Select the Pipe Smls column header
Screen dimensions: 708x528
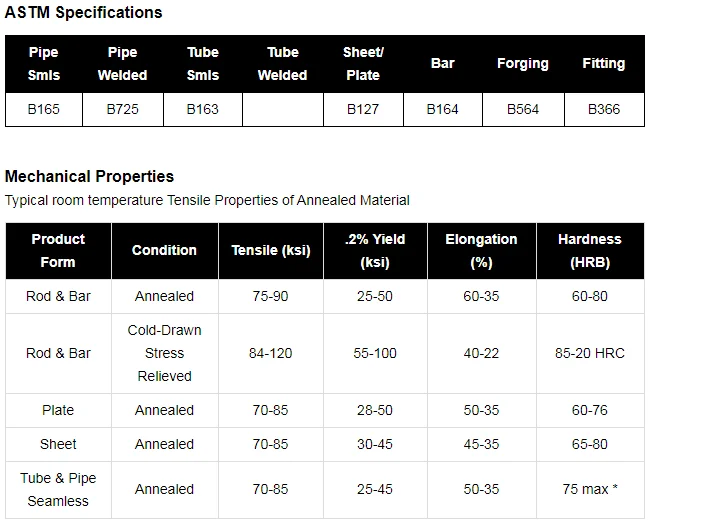click(x=44, y=64)
